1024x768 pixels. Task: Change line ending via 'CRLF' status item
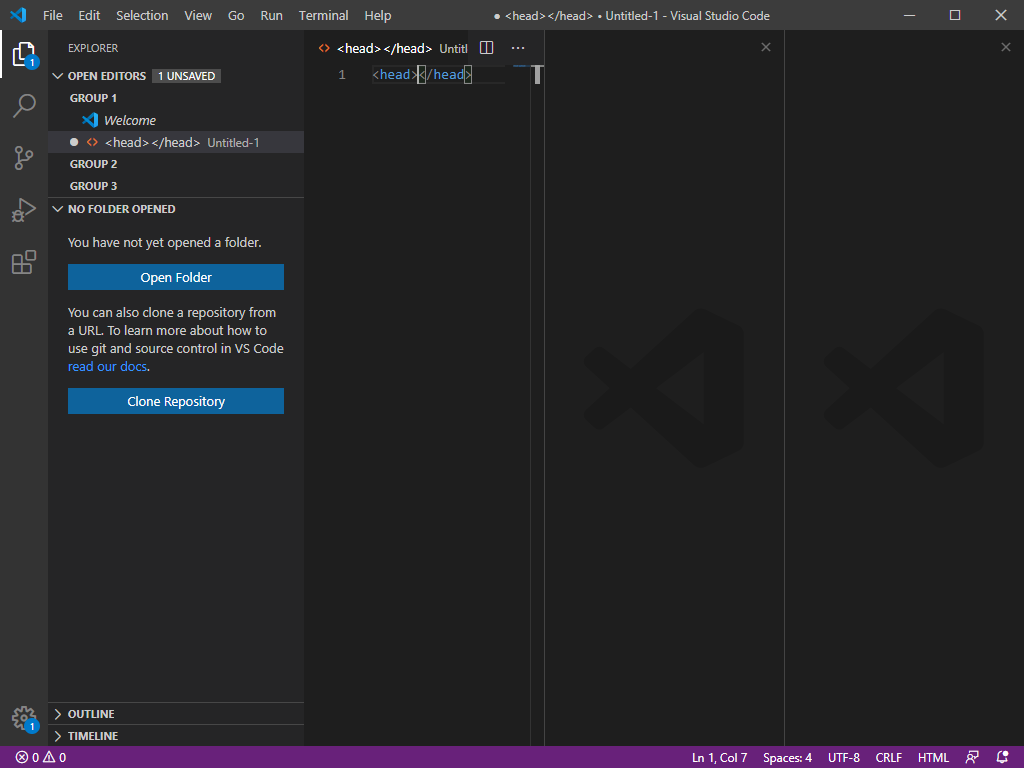pyautogui.click(x=889, y=758)
